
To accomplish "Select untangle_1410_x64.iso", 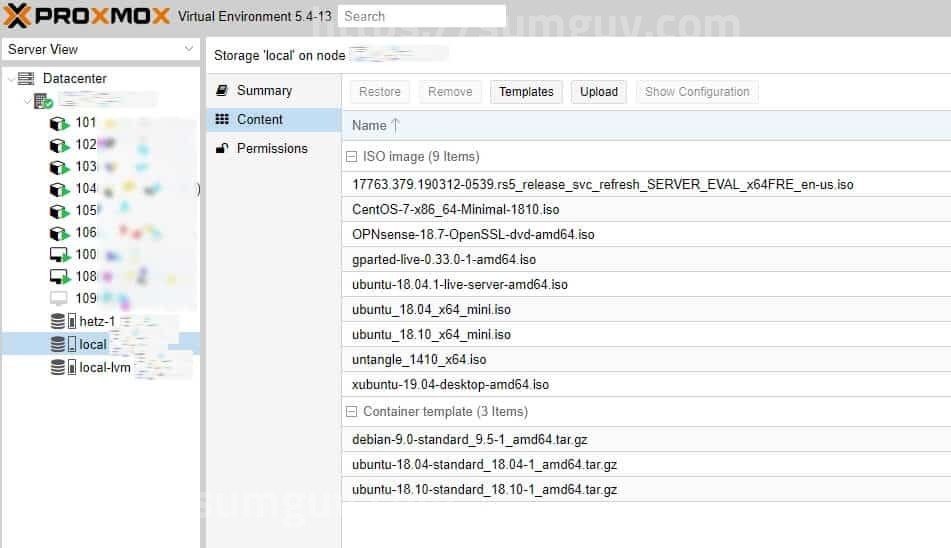I will (647, 359).
